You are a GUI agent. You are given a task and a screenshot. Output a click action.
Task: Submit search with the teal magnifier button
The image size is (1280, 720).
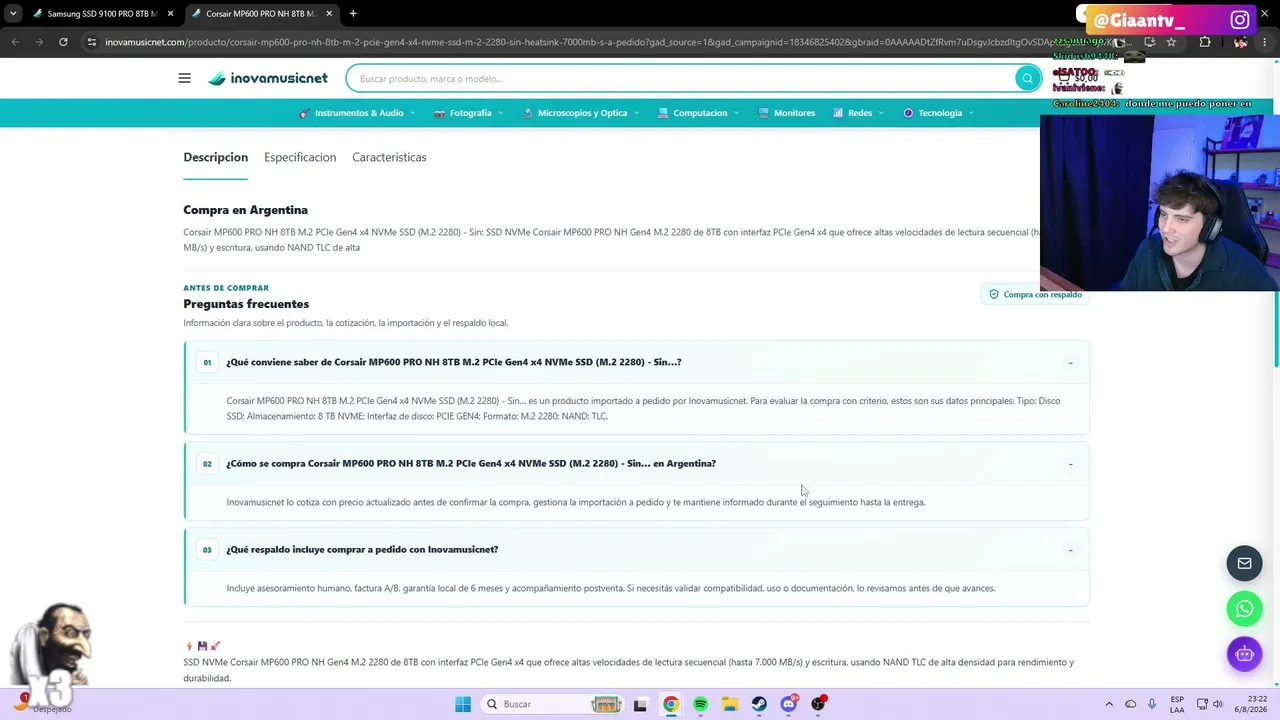1027,78
